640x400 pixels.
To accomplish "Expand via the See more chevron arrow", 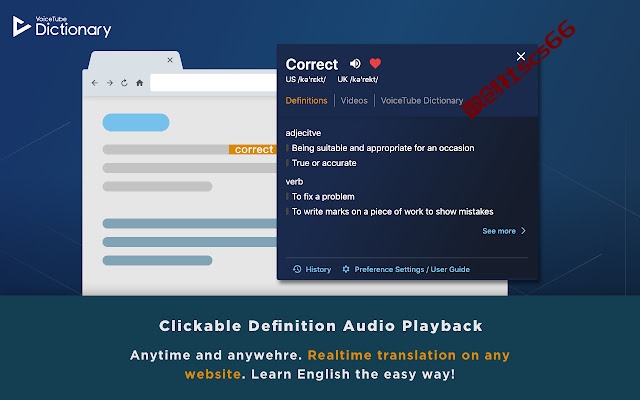I will 523,231.
